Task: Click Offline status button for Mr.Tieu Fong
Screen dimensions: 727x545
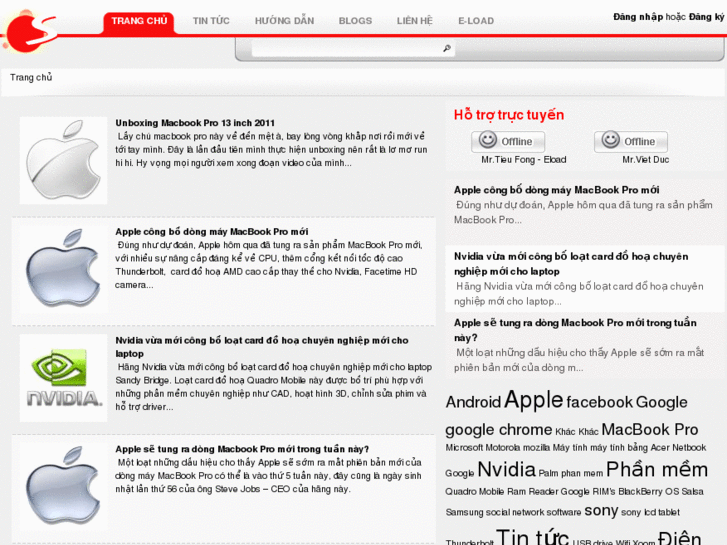Action: [508, 141]
